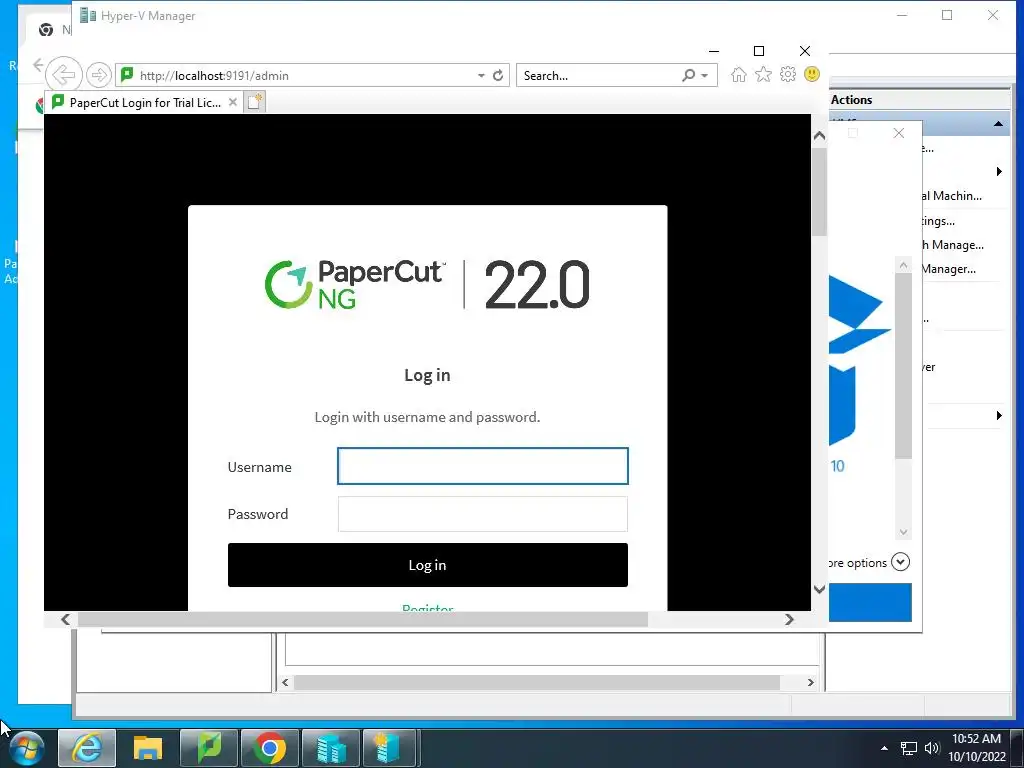The image size is (1024, 768).
Task: Expand first Actions submenu arrow
Action: tap(999, 172)
